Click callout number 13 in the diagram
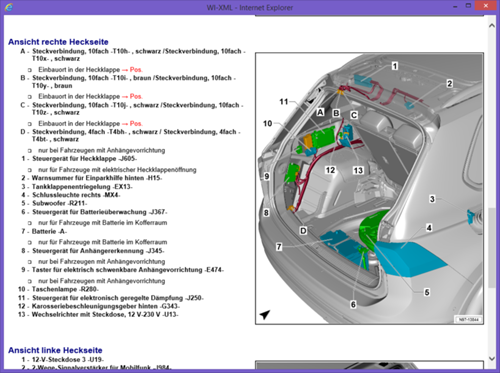The height and width of the screenshot is (373, 500). [x=358, y=171]
